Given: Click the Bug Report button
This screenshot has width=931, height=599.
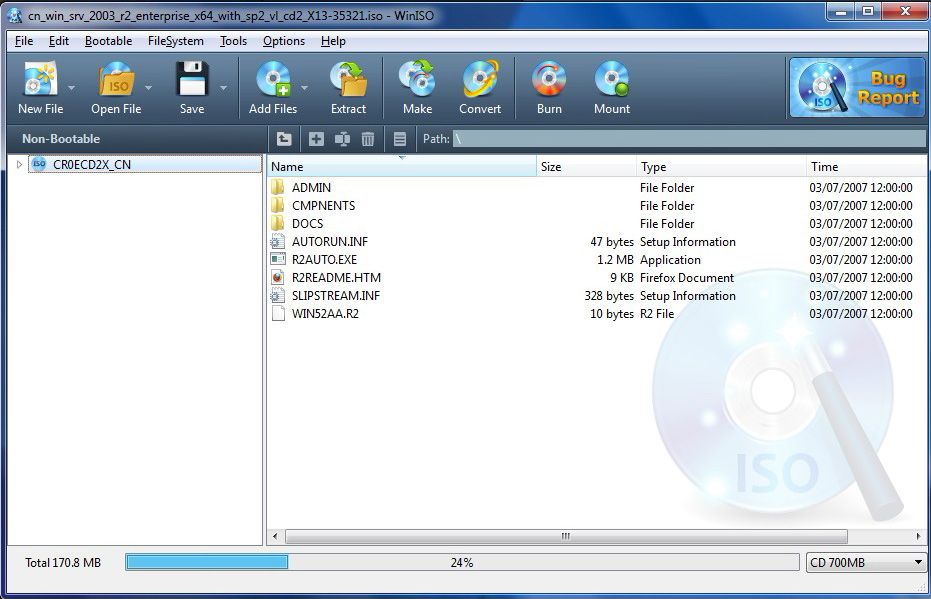Looking at the screenshot, I should click(x=856, y=87).
